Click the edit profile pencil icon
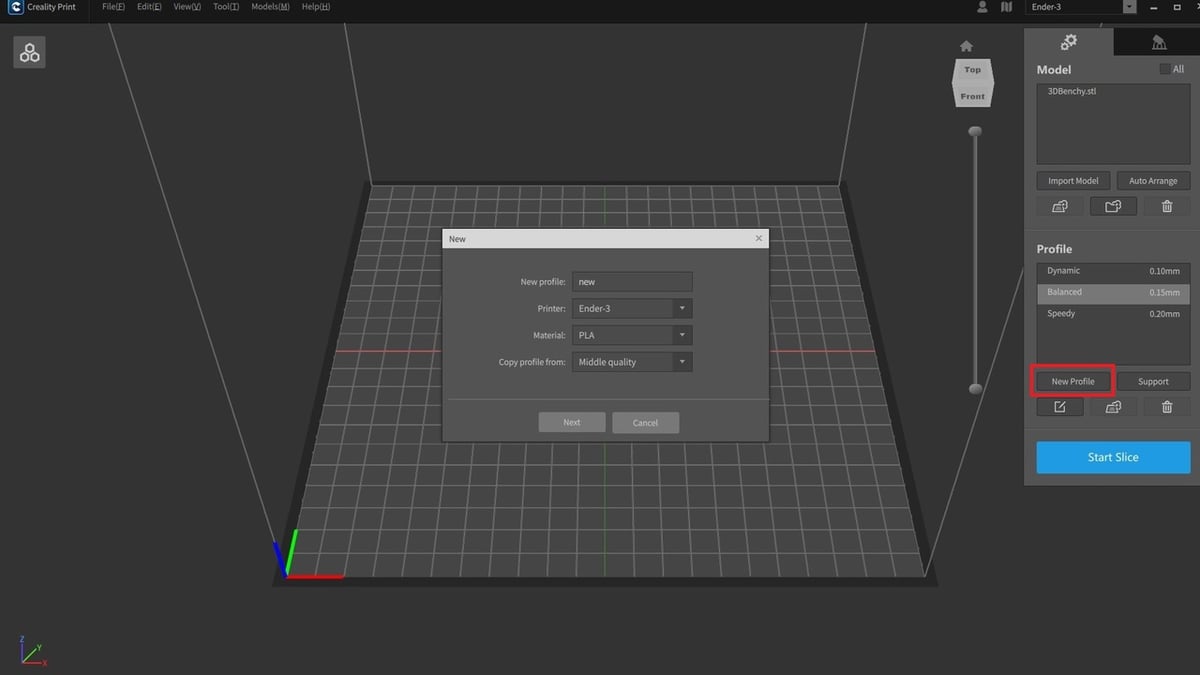This screenshot has width=1200, height=675. click(1060, 407)
